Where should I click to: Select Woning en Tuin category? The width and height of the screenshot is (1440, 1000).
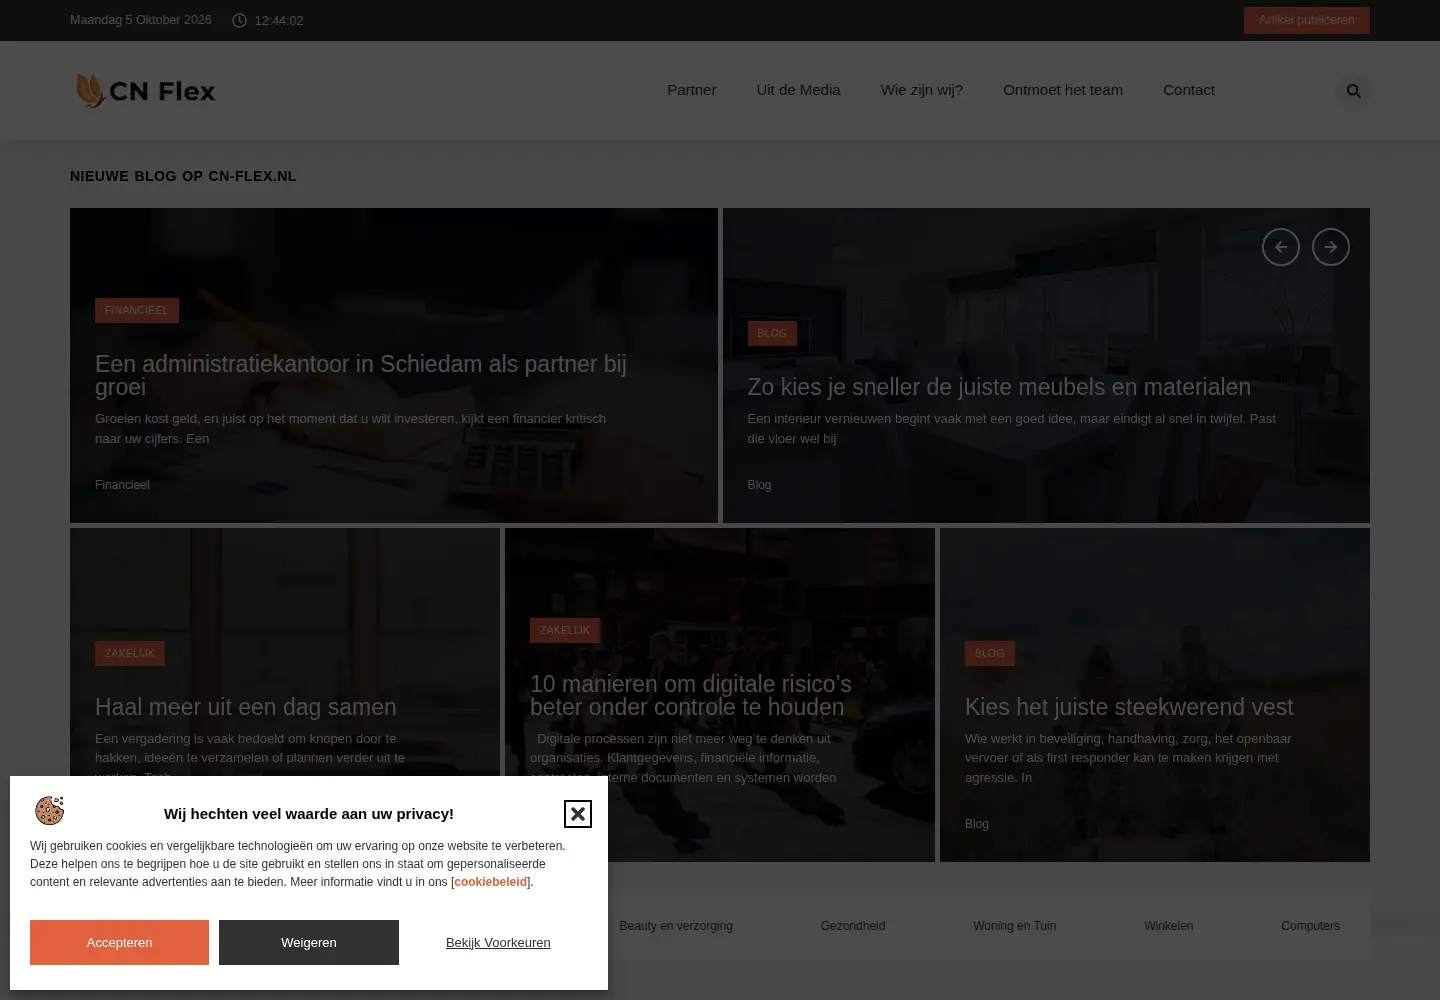[x=1014, y=926]
